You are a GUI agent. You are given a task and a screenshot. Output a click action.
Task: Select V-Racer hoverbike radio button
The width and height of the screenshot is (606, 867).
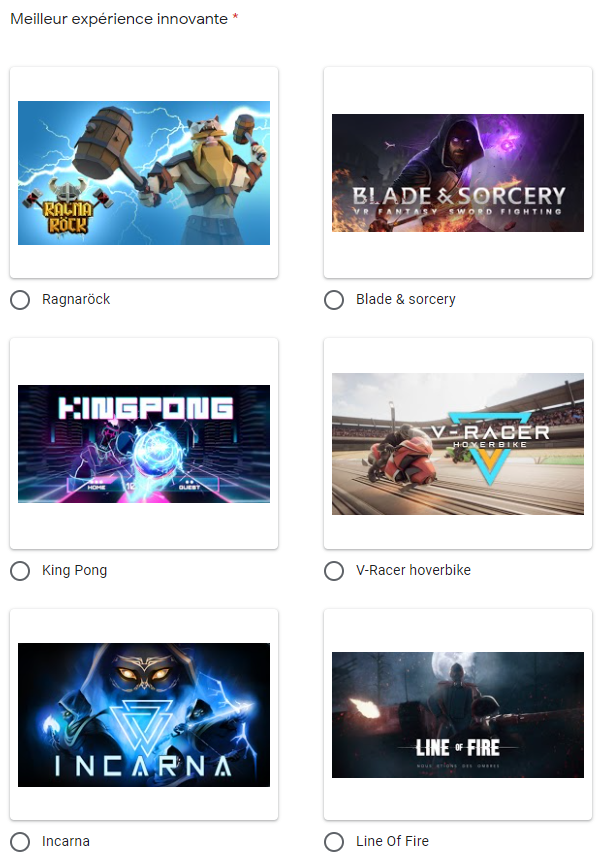[334, 571]
